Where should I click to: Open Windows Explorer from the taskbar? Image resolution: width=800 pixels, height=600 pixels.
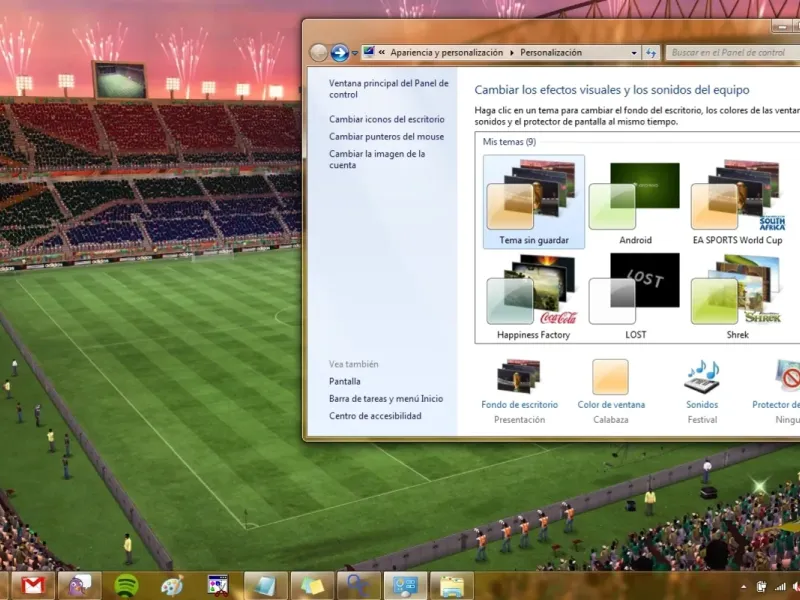point(452,585)
